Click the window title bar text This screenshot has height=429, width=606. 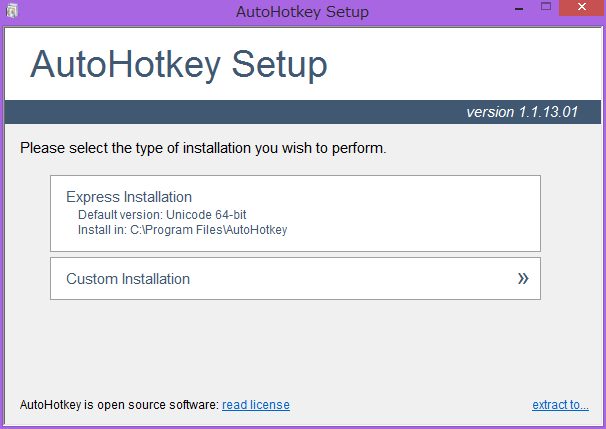302,12
